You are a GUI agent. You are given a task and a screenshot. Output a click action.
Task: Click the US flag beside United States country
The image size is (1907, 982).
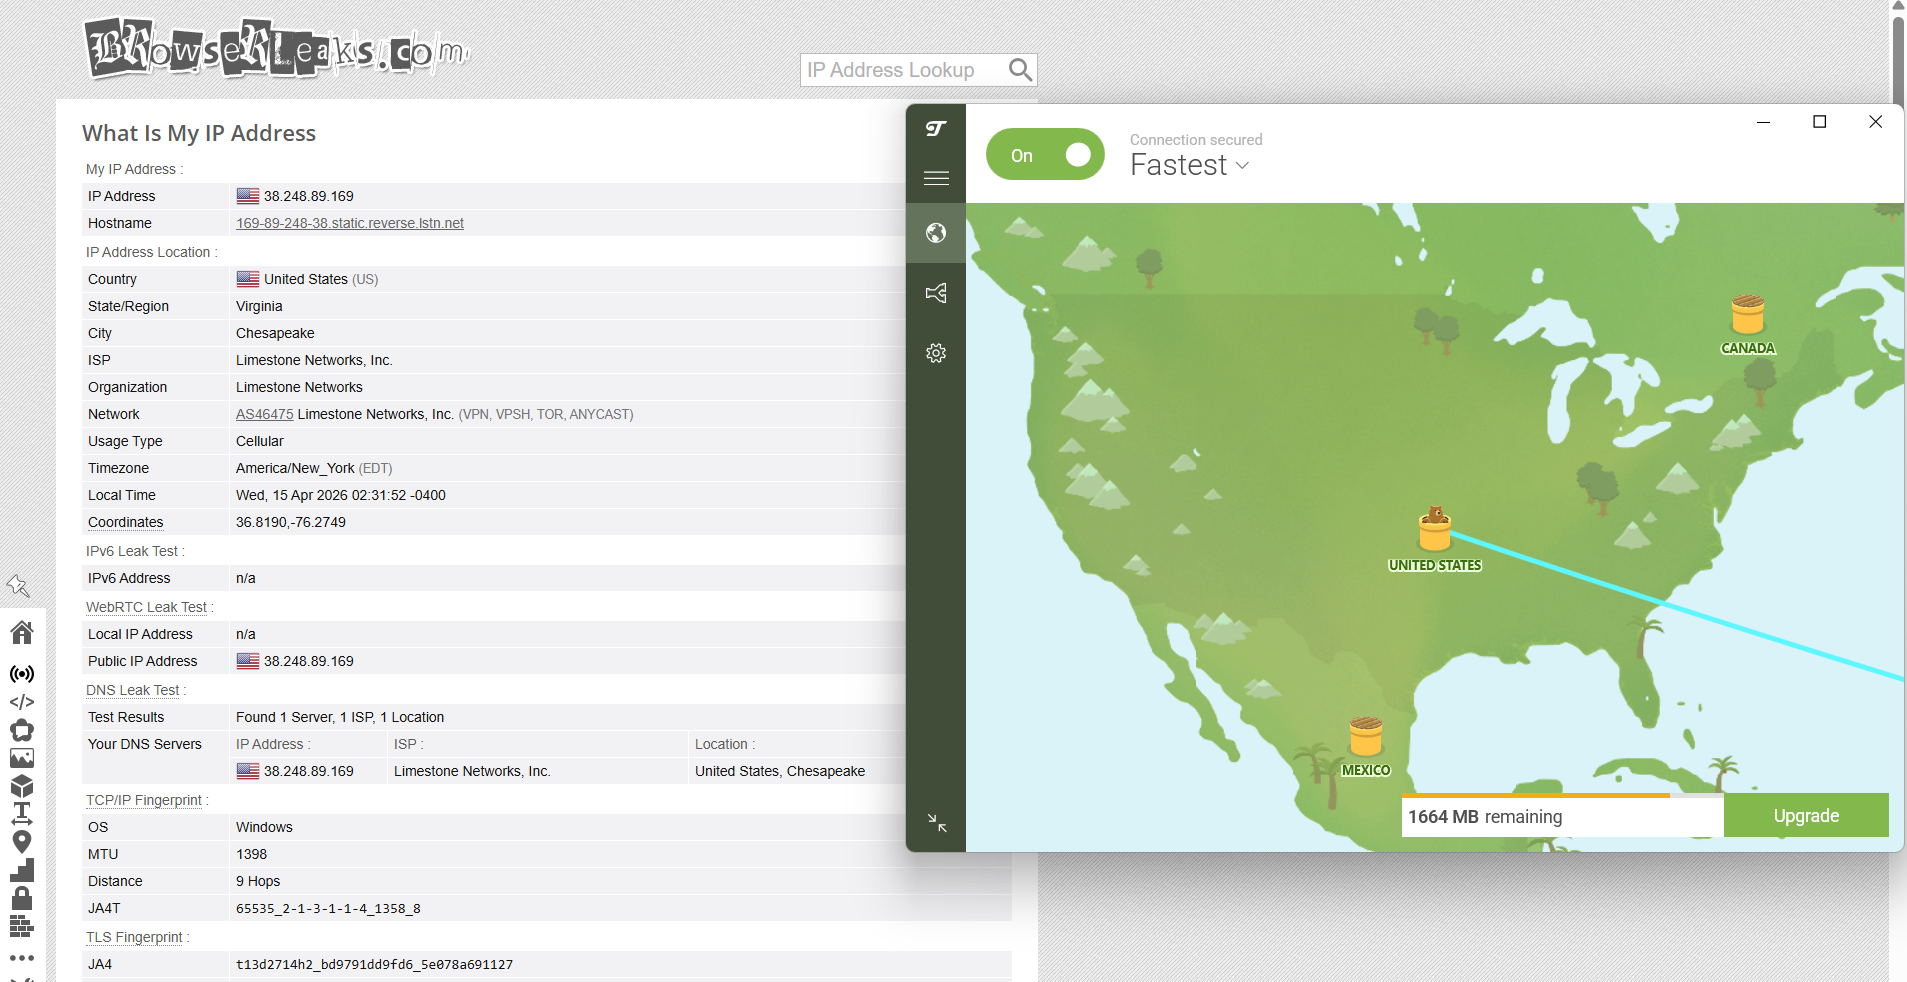tap(248, 279)
